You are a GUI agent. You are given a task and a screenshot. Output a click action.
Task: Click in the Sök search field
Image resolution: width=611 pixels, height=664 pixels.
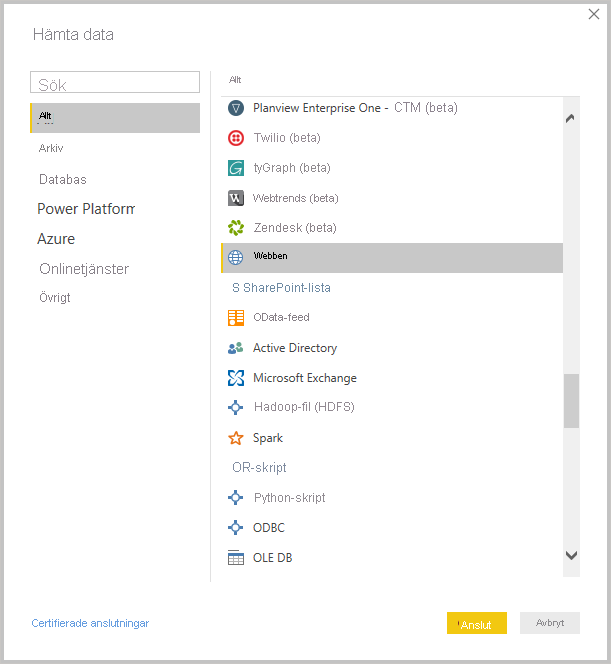click(x=115, y=82)
